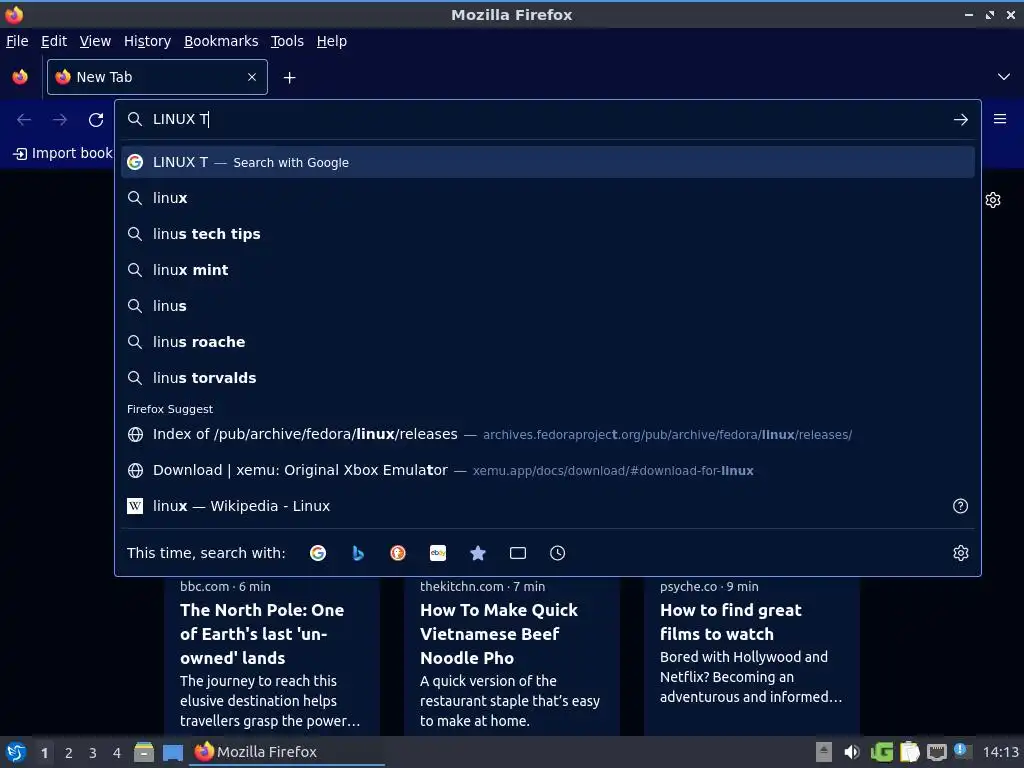
Task: Open the History menu
Action: (x=148, y=41)
